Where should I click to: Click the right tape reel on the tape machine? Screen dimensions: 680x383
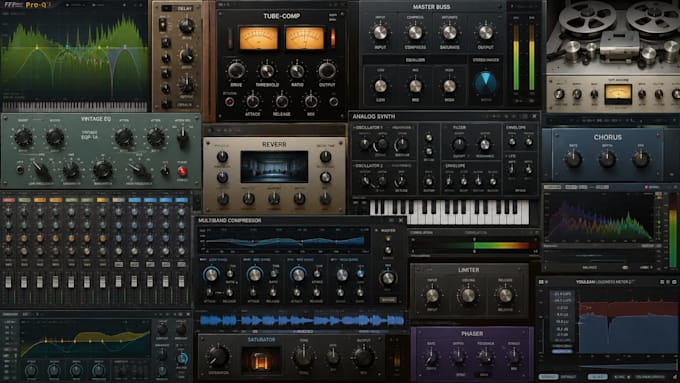(653, 17)
